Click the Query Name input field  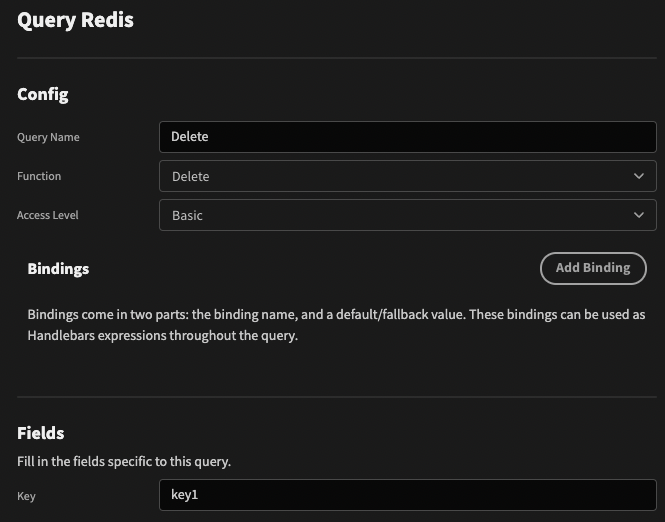(408, 137)
